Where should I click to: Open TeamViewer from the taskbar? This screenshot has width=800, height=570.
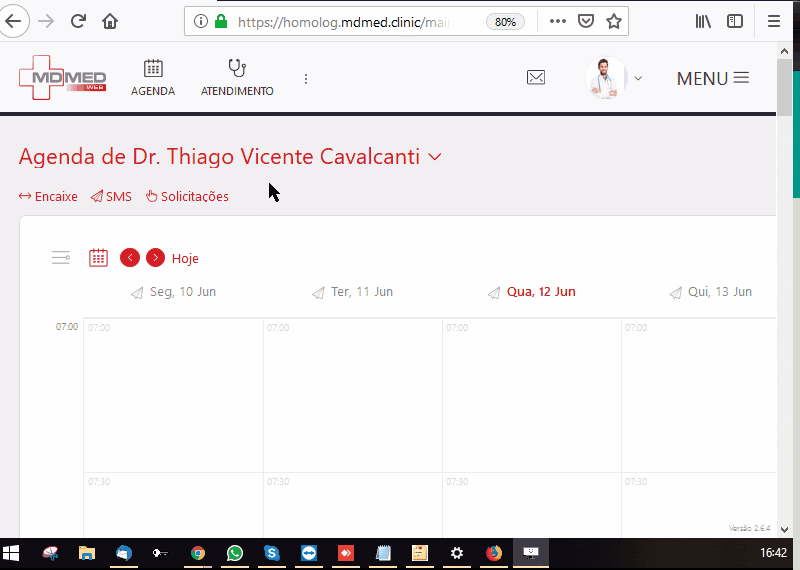pyautogui.click(x=309, y=553)
